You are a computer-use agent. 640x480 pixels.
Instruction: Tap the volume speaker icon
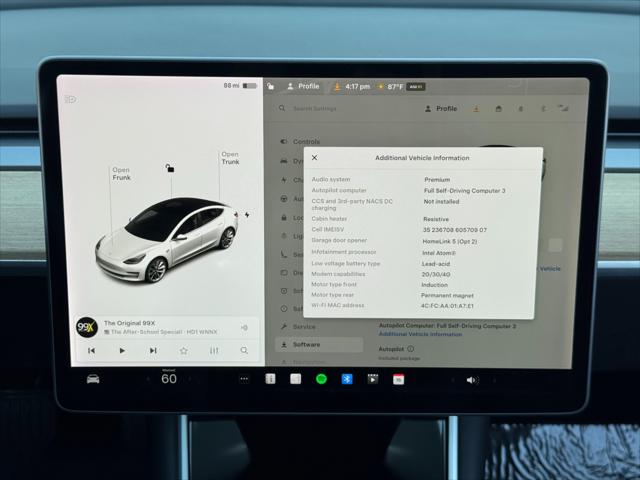(472, 380)
